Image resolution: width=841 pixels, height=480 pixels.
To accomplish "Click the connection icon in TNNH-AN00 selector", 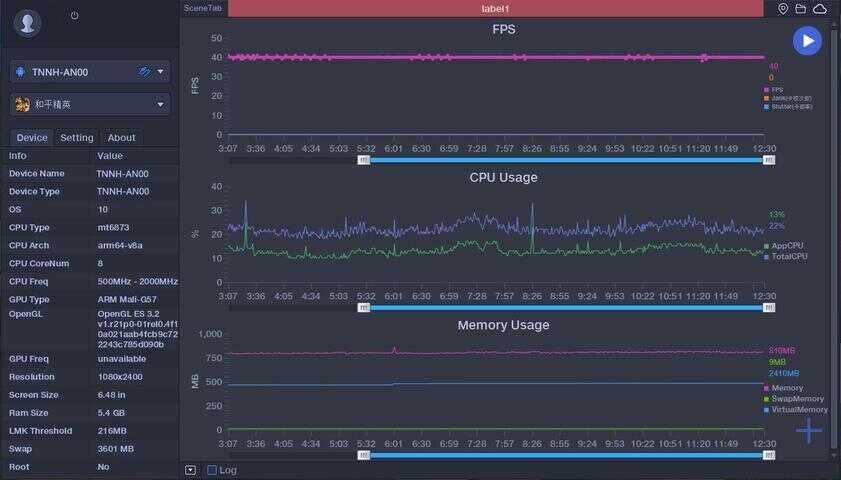I will click(144, 72).
